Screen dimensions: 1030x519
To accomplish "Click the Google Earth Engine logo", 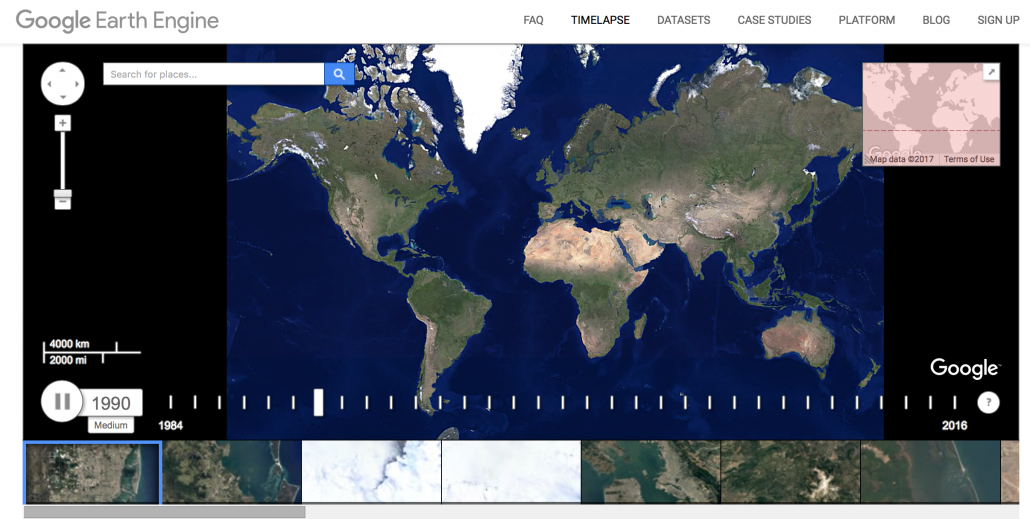I will 117,20.
